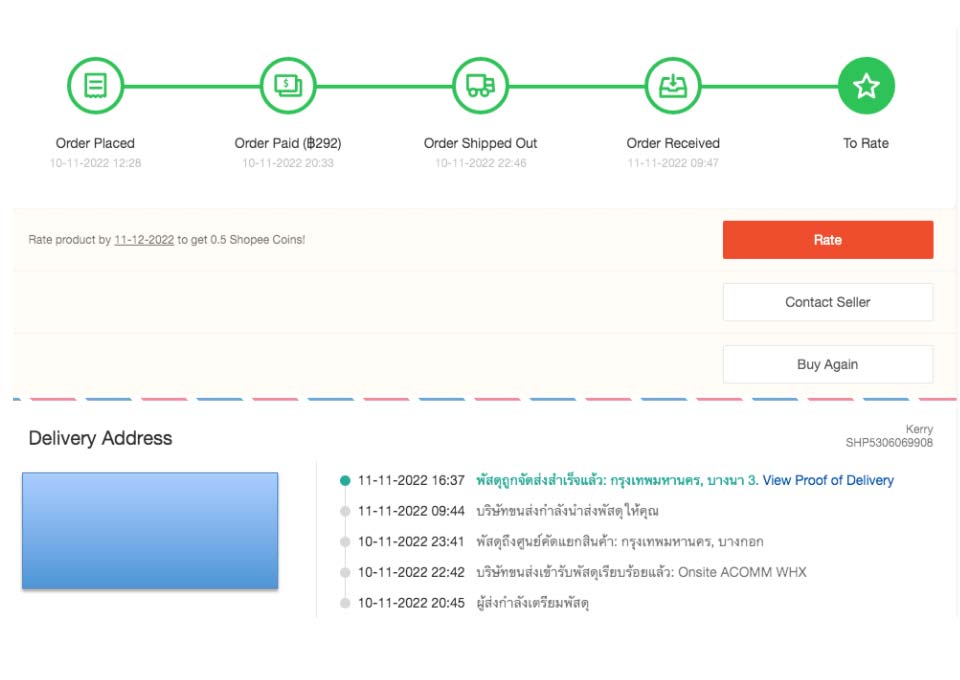Open the View Proof of Delivery link
Image resolution: width=960 pixels, height=680 pixels.
(x=828, y=480)
